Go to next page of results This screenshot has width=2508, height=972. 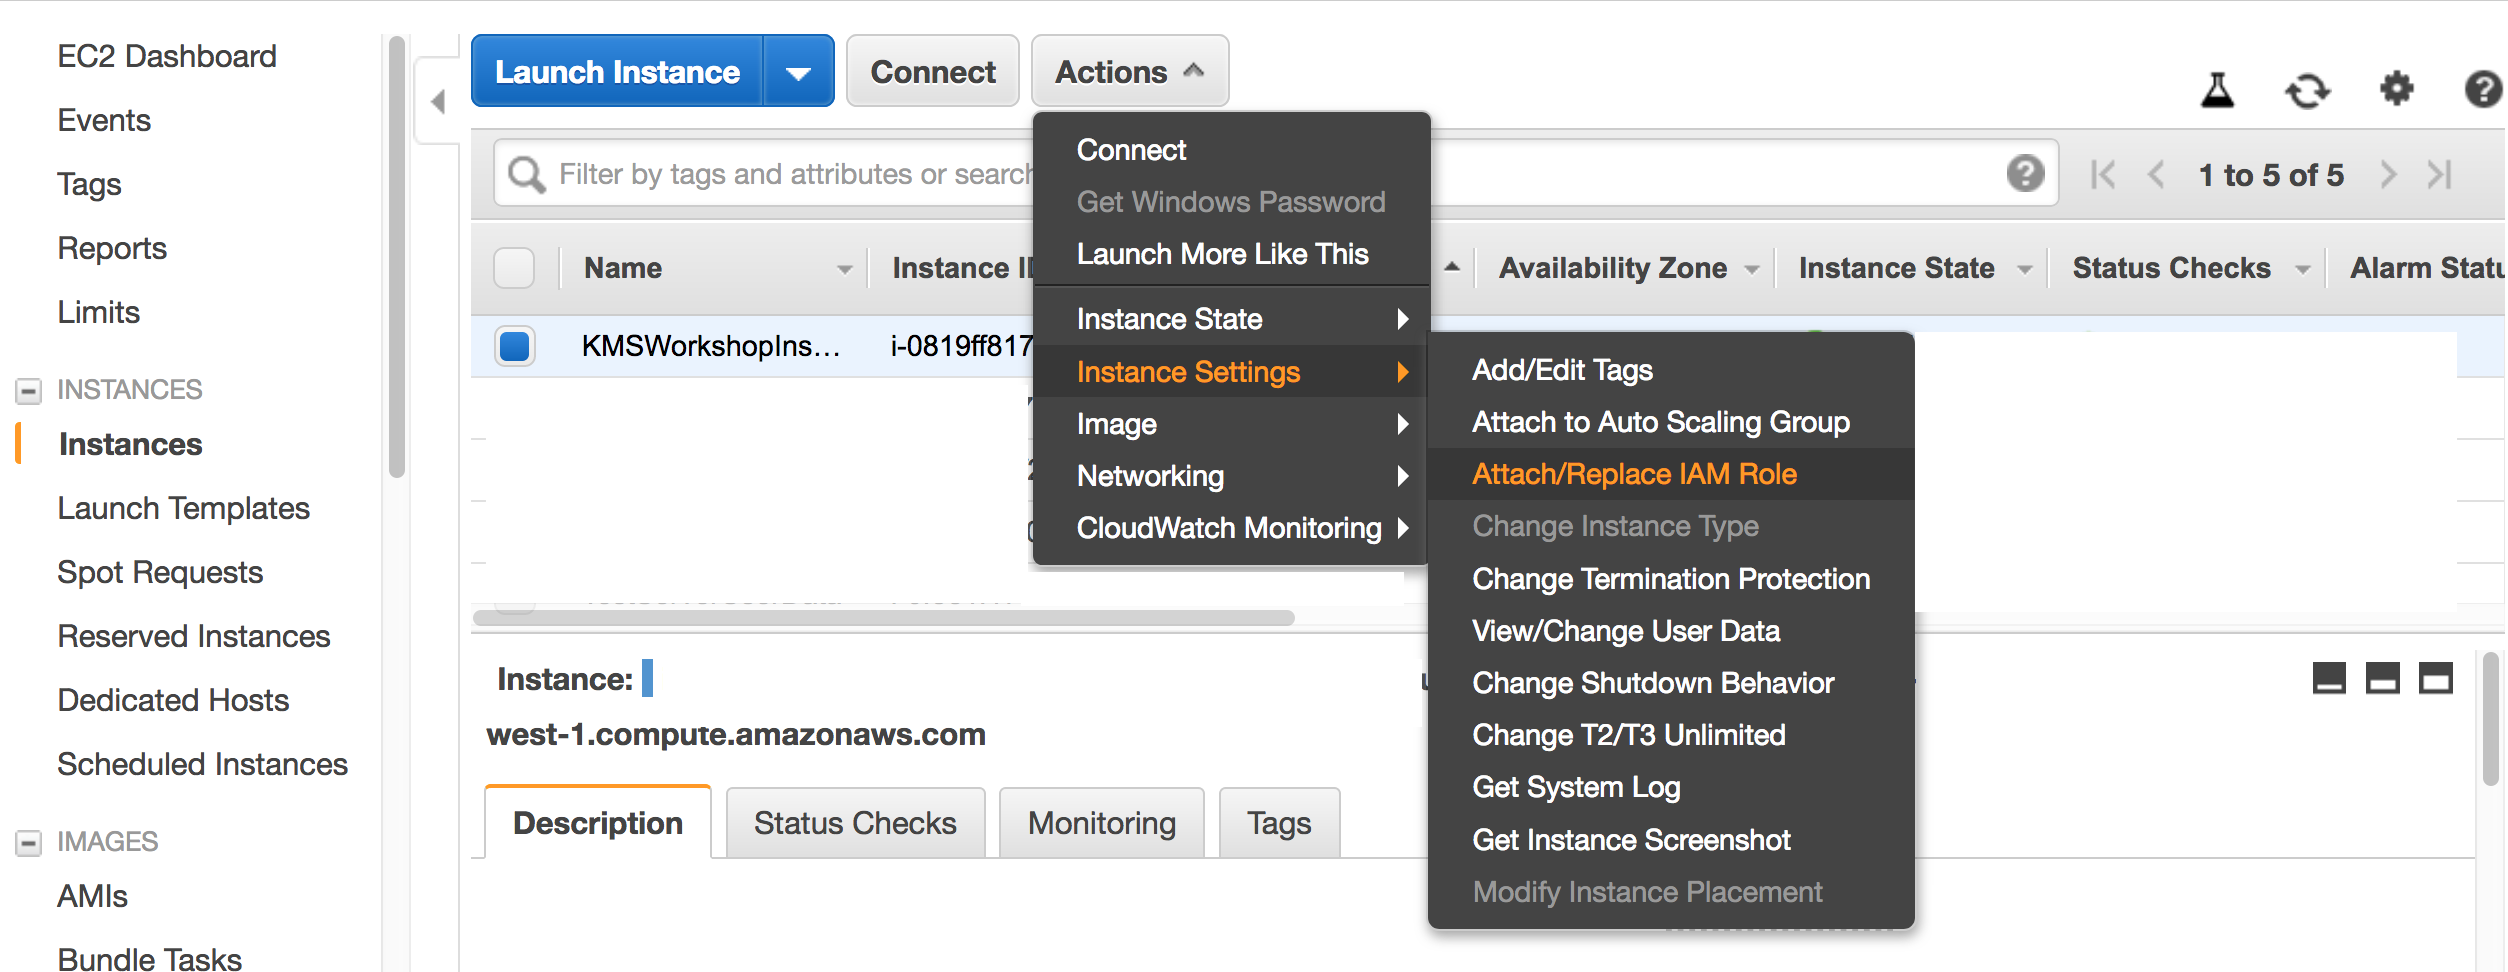click(x=2388, y=175)
